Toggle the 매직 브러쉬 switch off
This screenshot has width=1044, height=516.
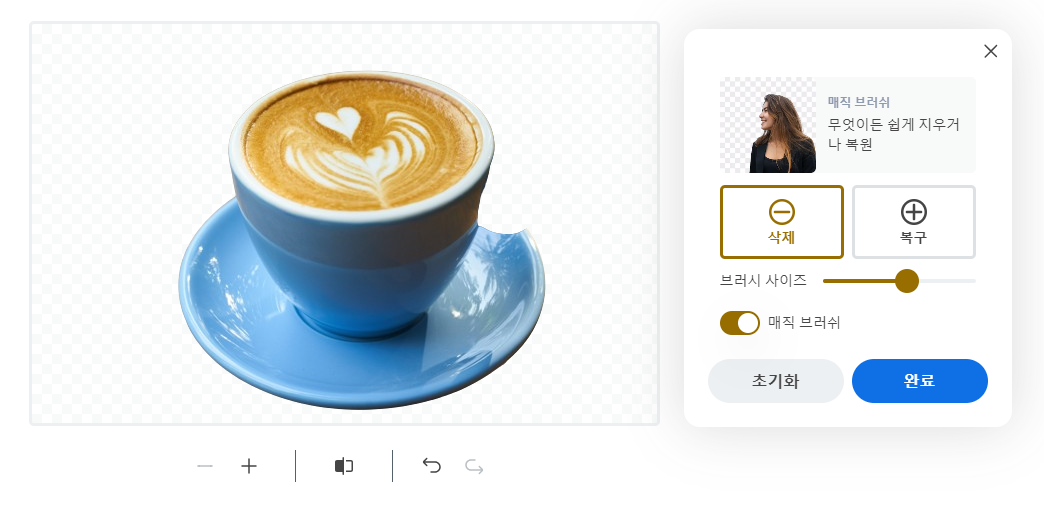click(740, 323)
